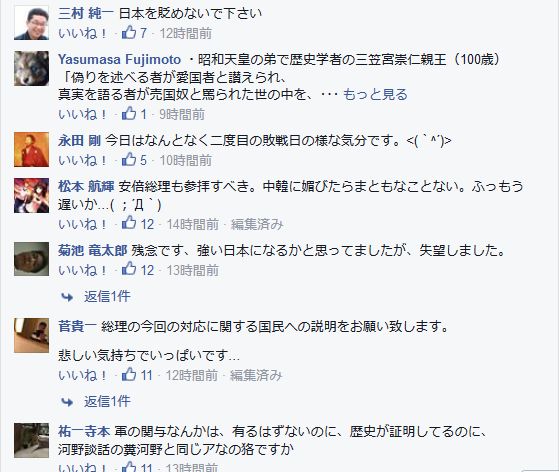
Task: Open Yasumasa Fujimoto's profile name link
Action: (x=120, y=59)
